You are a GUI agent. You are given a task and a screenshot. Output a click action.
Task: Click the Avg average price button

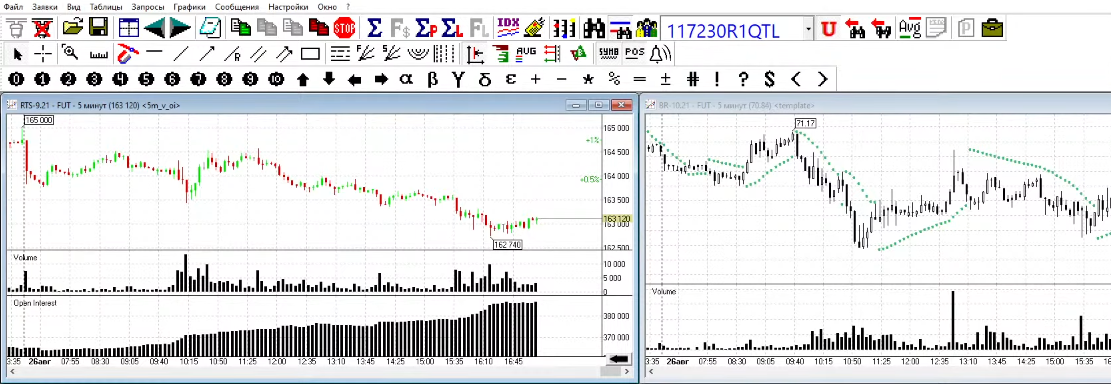909,28
